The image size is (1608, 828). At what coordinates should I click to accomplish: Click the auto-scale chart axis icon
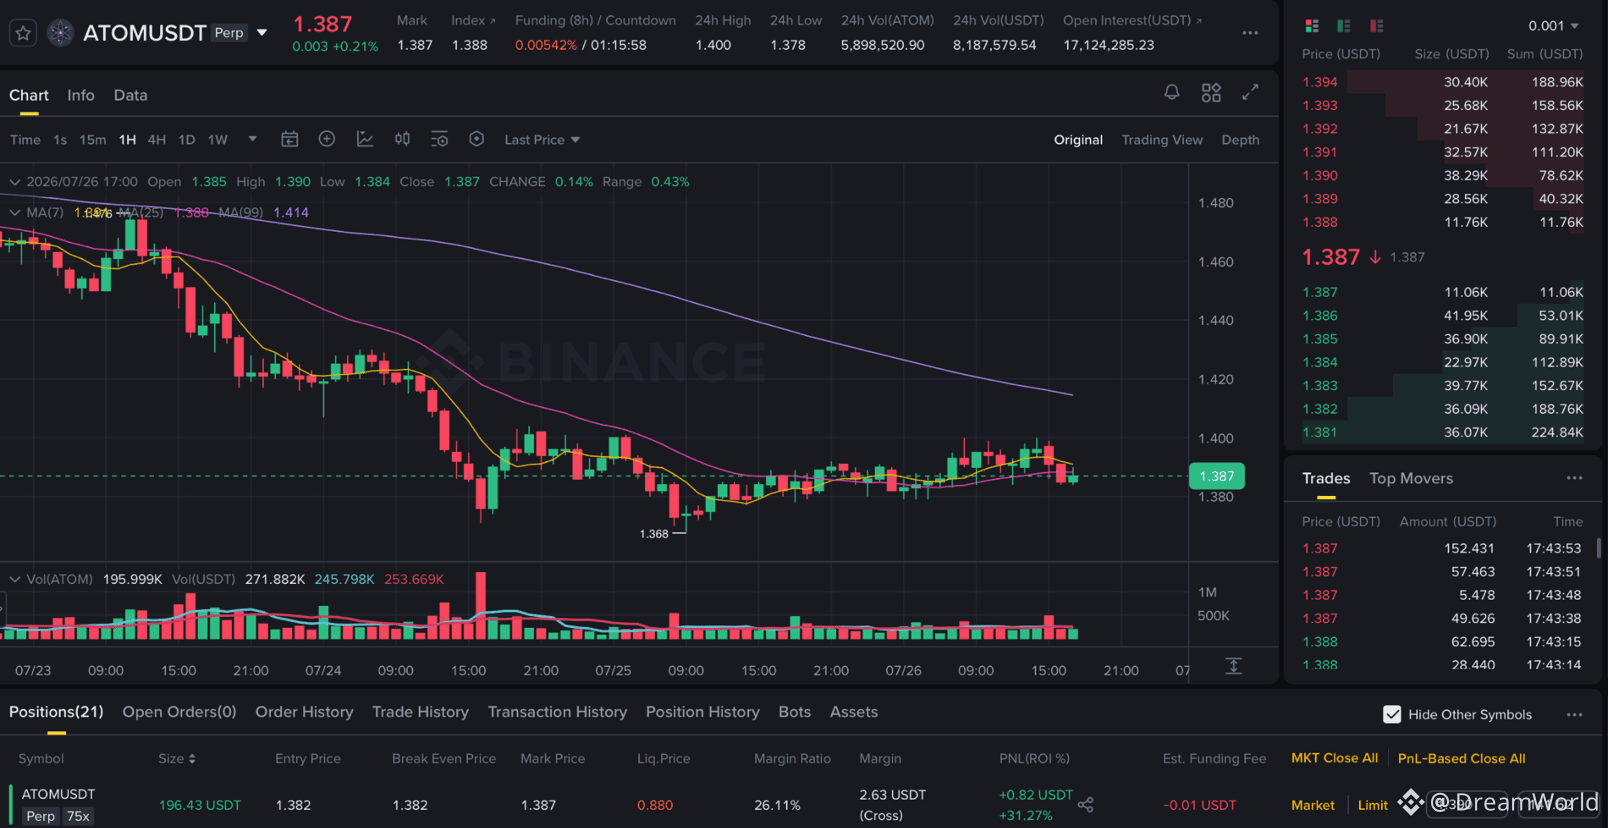click(x=1234, y=666)
